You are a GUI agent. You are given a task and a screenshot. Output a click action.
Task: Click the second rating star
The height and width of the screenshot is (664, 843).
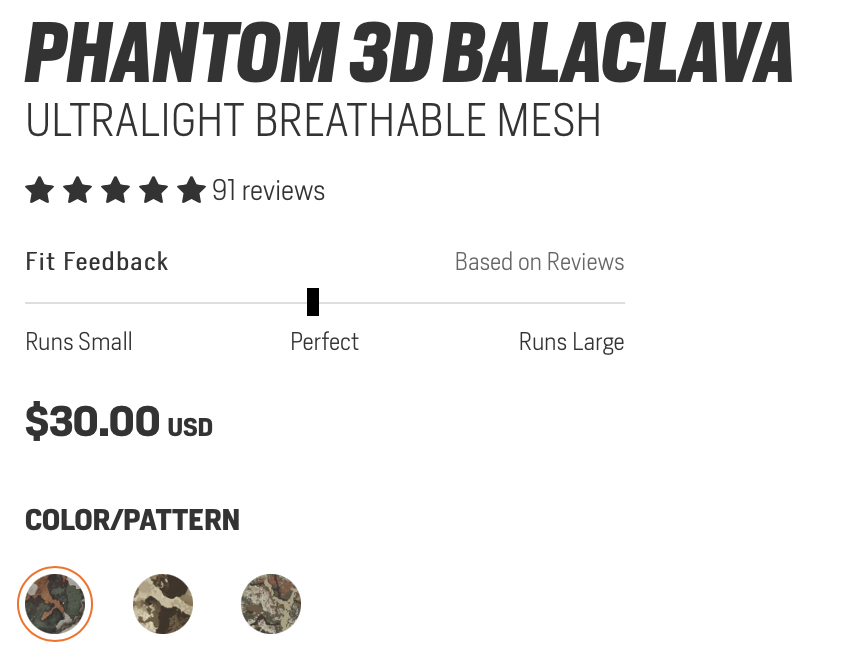77,190
